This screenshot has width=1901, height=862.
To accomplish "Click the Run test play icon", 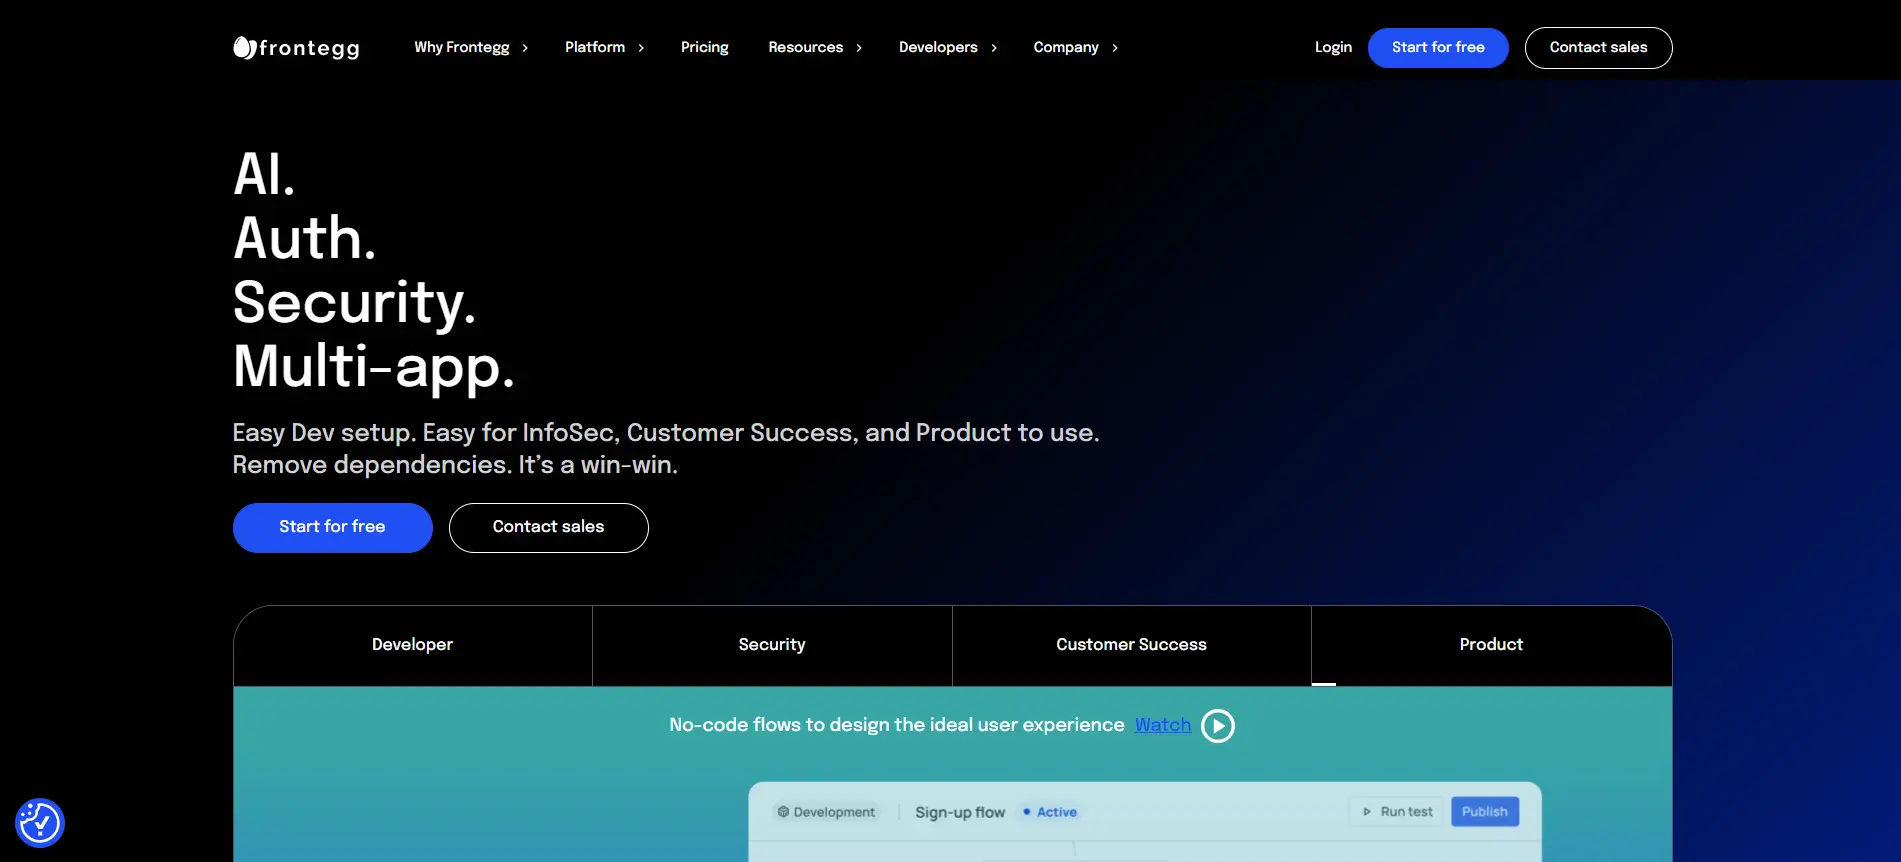I will pyautogui.click(x=1367, y=812).
